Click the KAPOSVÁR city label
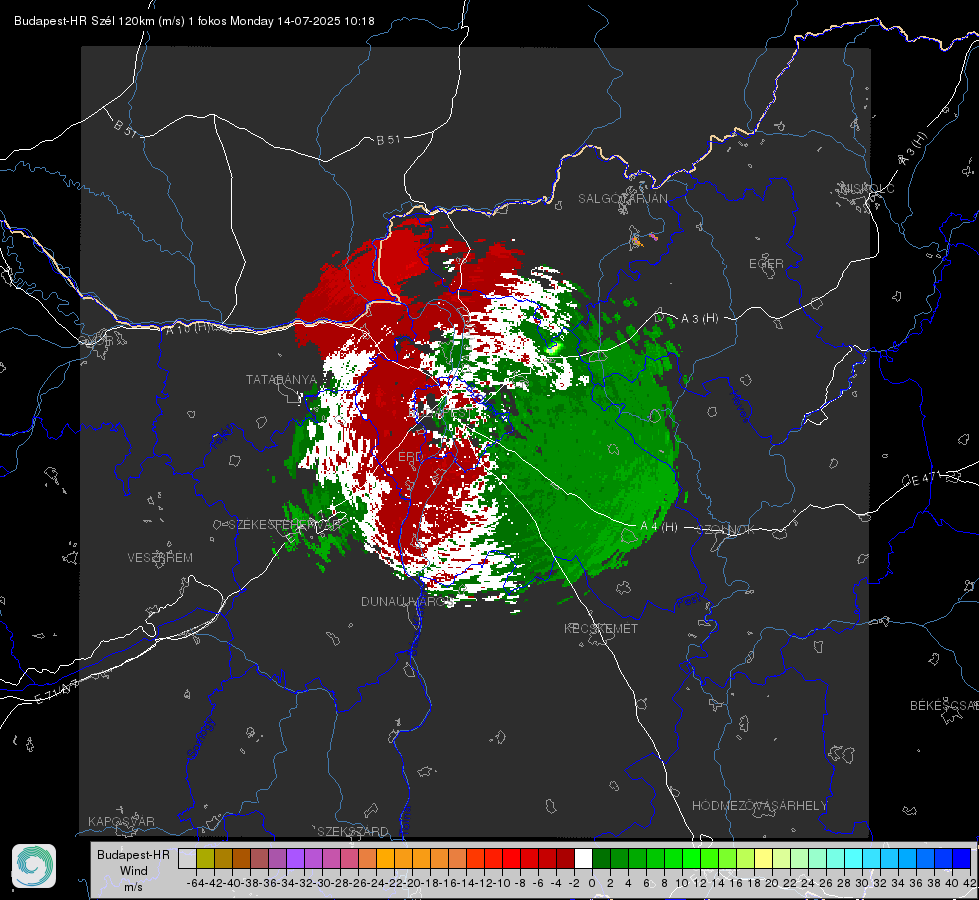979x900 pixels. [x=121, y=821]
